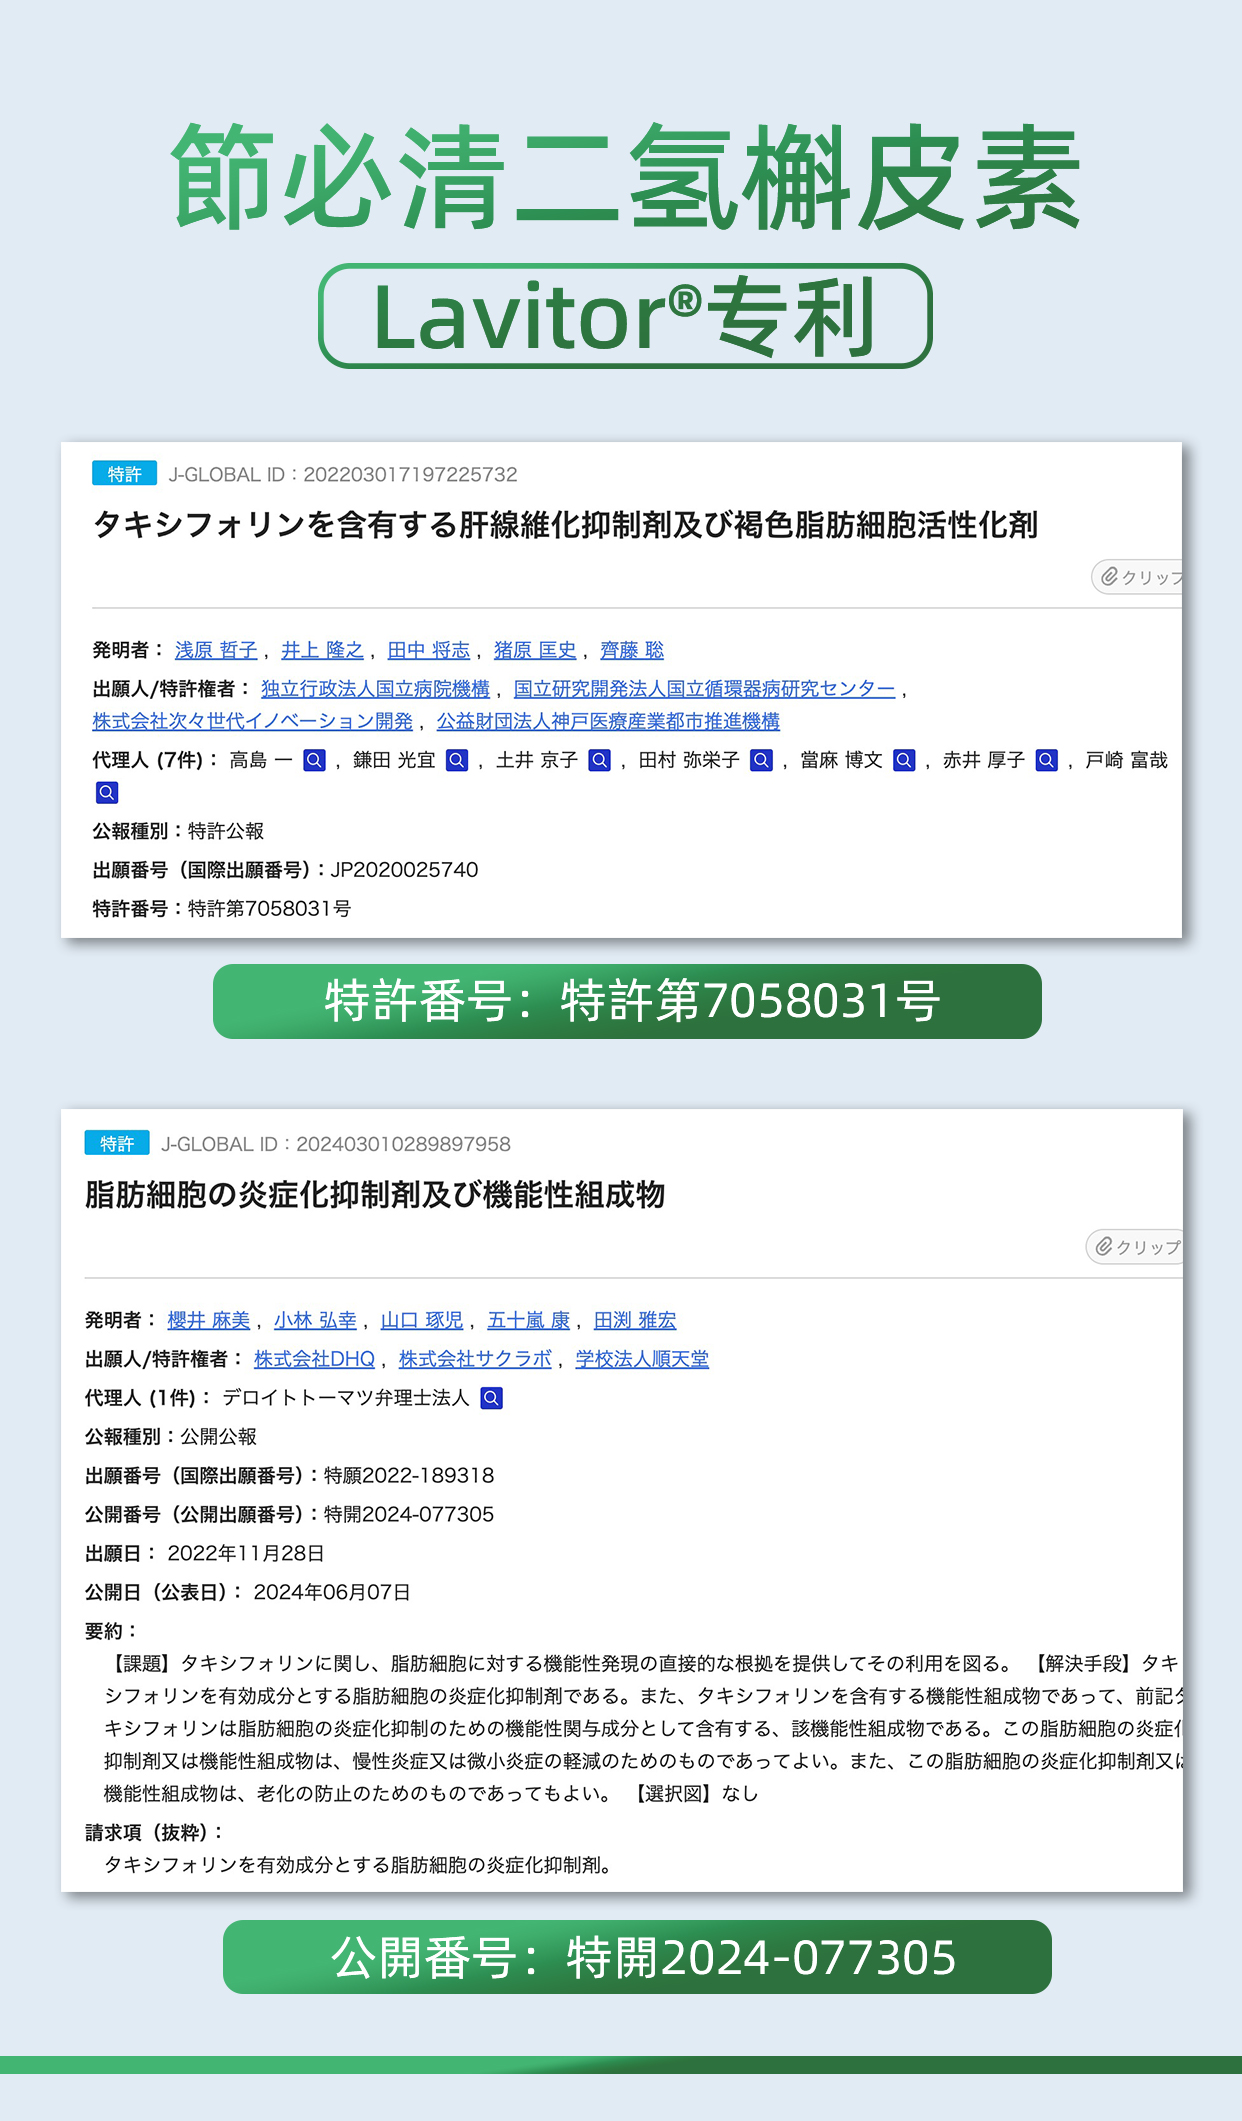Open inventor link 田渕 雅宏
This screenshot has width=1242, height=2121.
(635, 1320)
